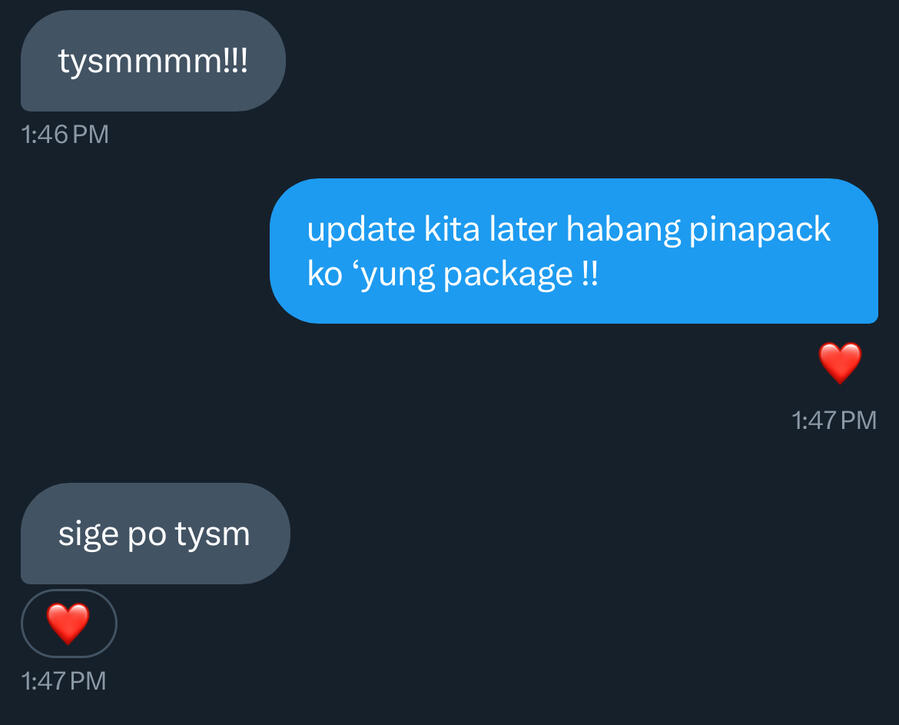This screenshot has width=899, height=725.
Task: Click the word 'update' in the blue bubble
Action: tap(361, 231)
